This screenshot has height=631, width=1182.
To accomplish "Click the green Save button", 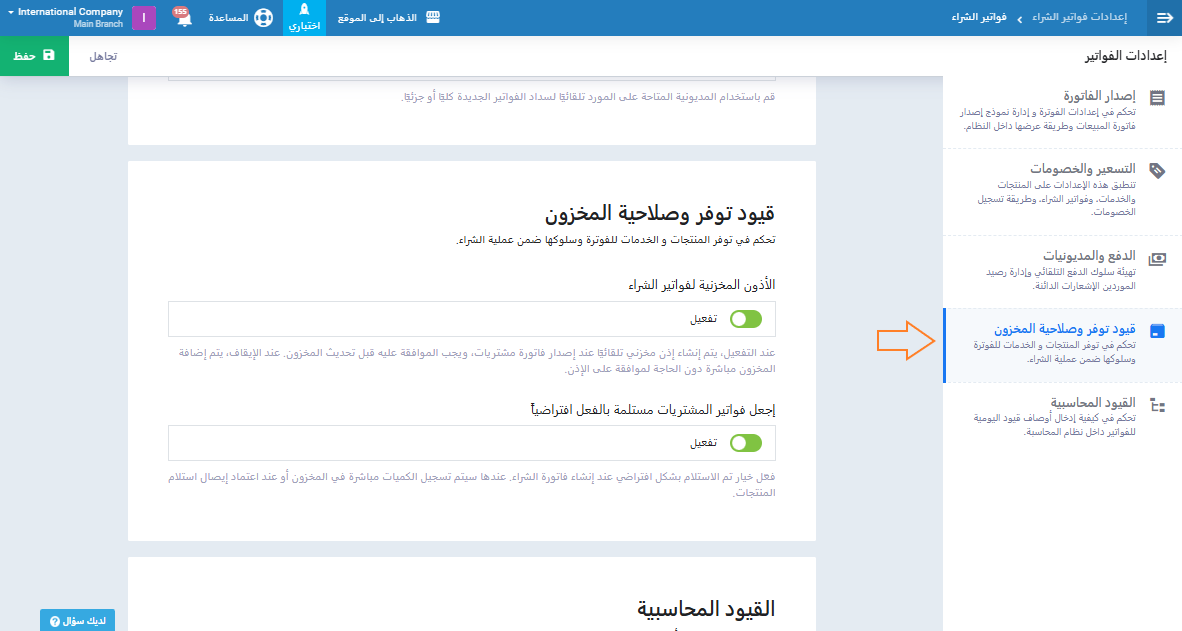I will click(34, 56).
